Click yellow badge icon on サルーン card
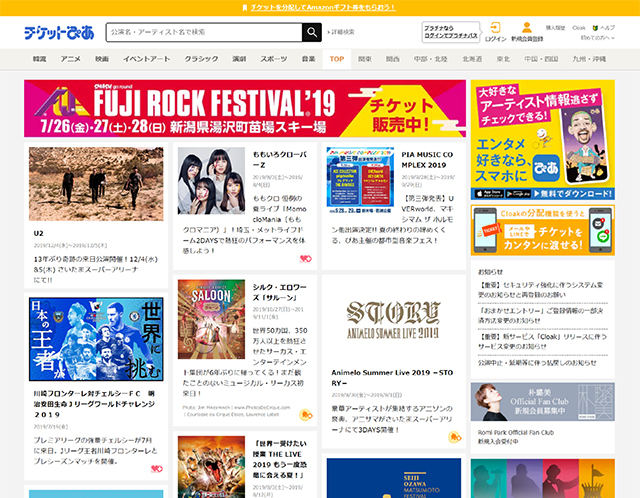Screen dimensions: 640x498 point(306,415)
